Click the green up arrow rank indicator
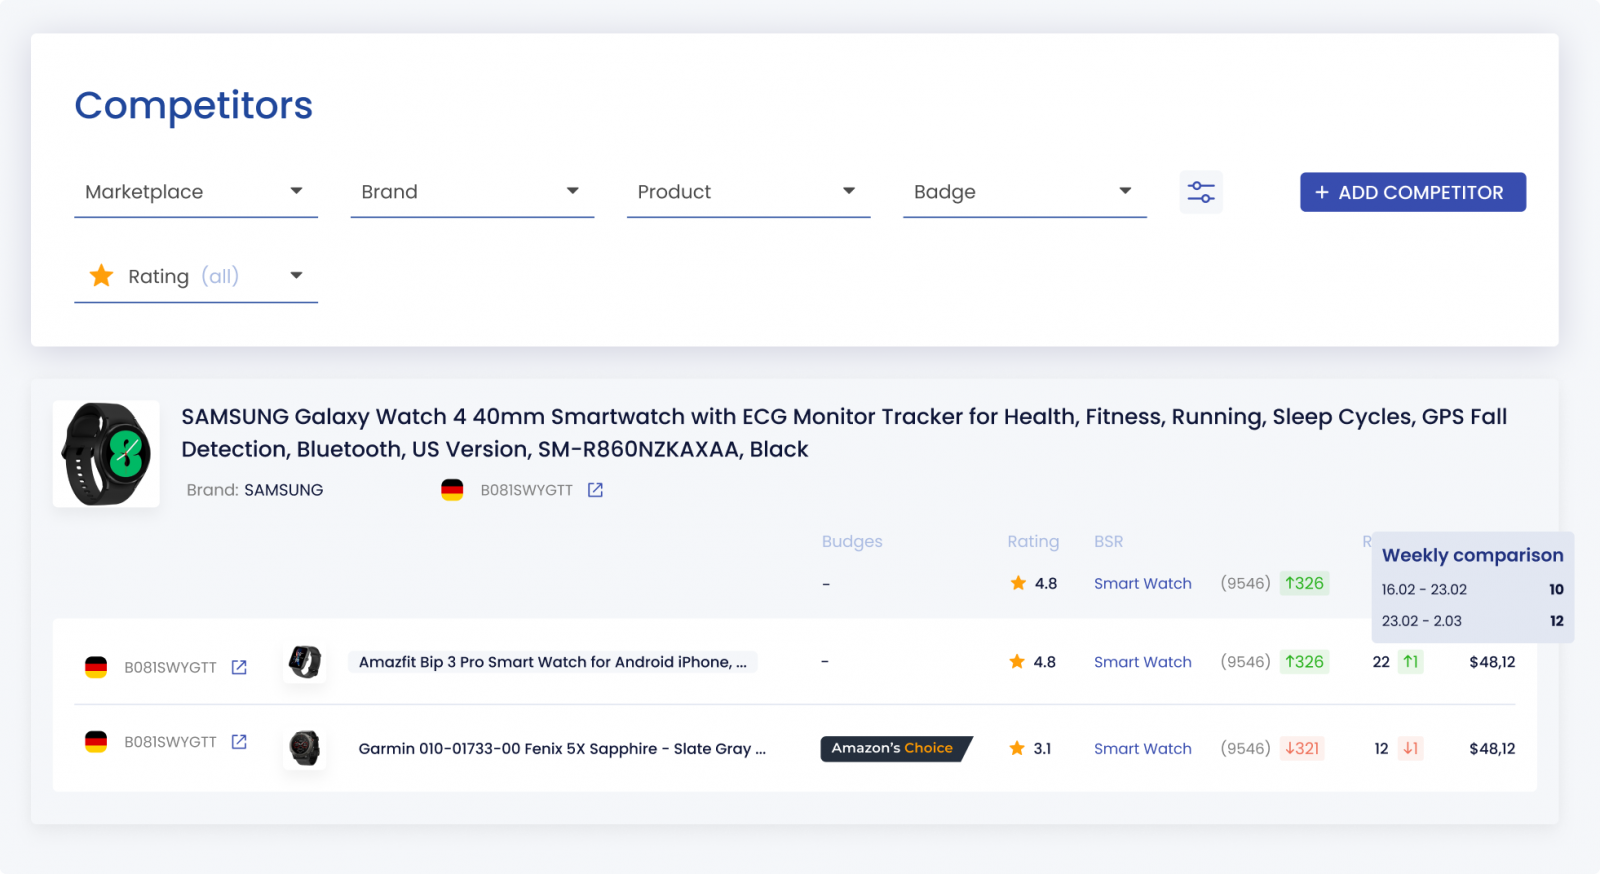 pyautogui.click(x=1410, y=662)
